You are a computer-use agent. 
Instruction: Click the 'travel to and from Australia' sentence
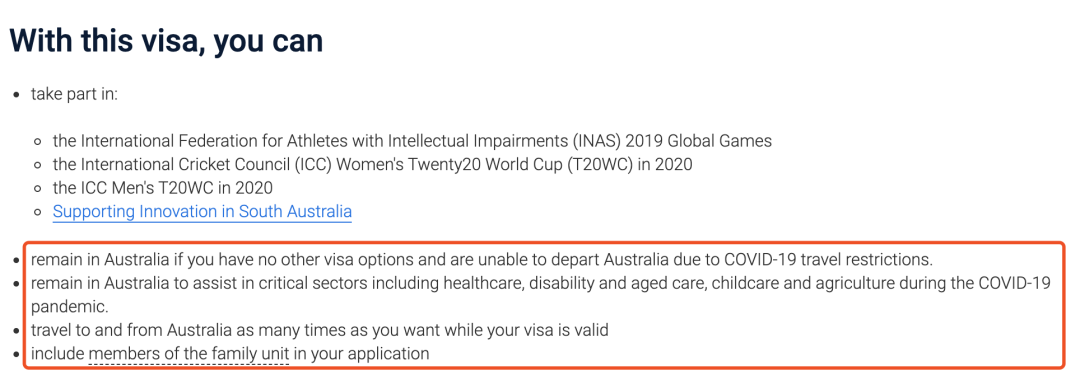[x=320, y=330]
